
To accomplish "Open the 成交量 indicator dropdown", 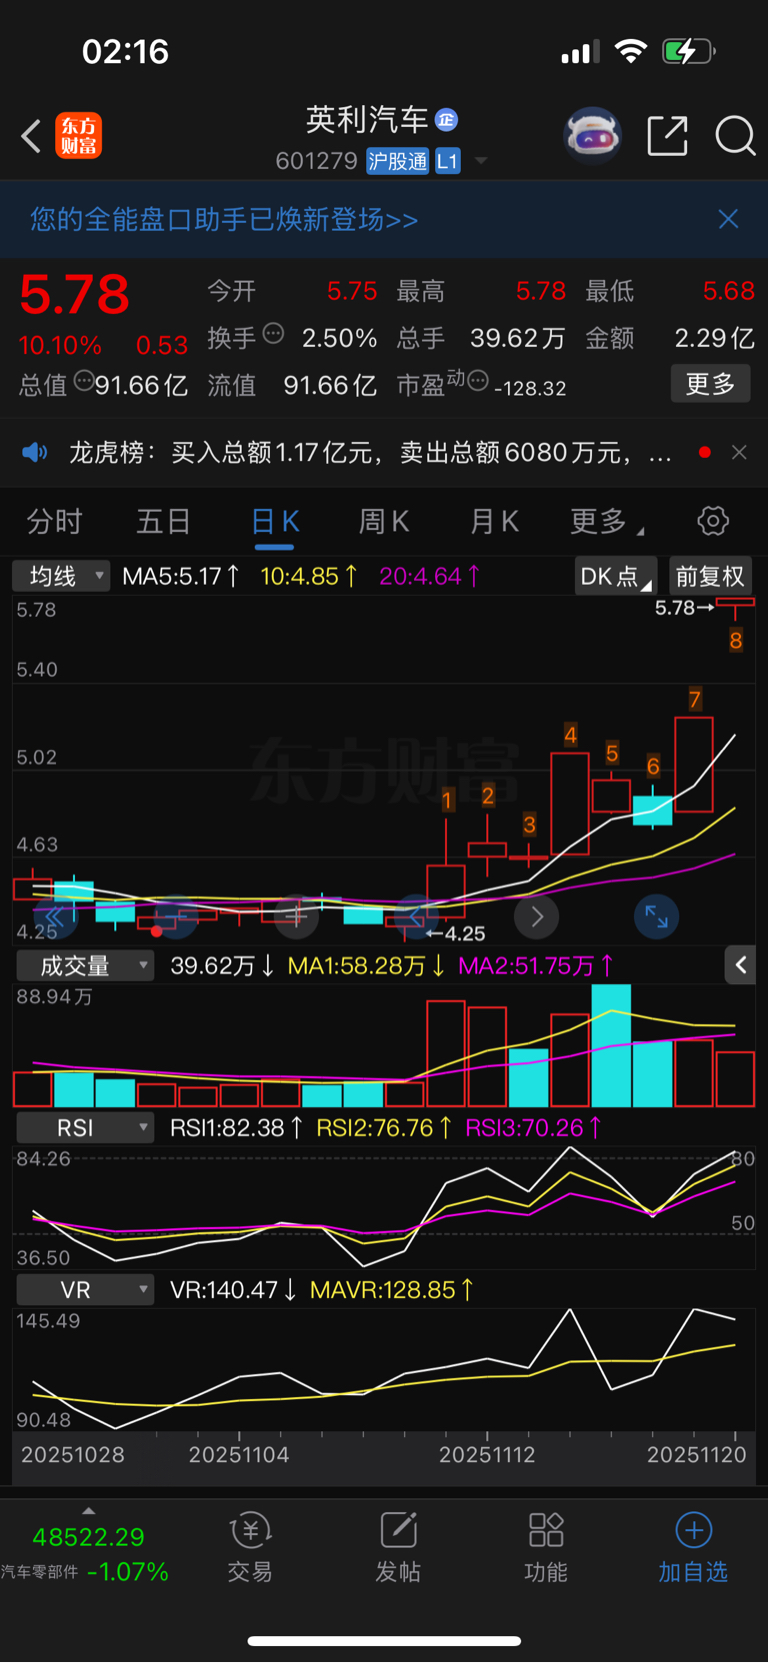I will pos(85,966).
